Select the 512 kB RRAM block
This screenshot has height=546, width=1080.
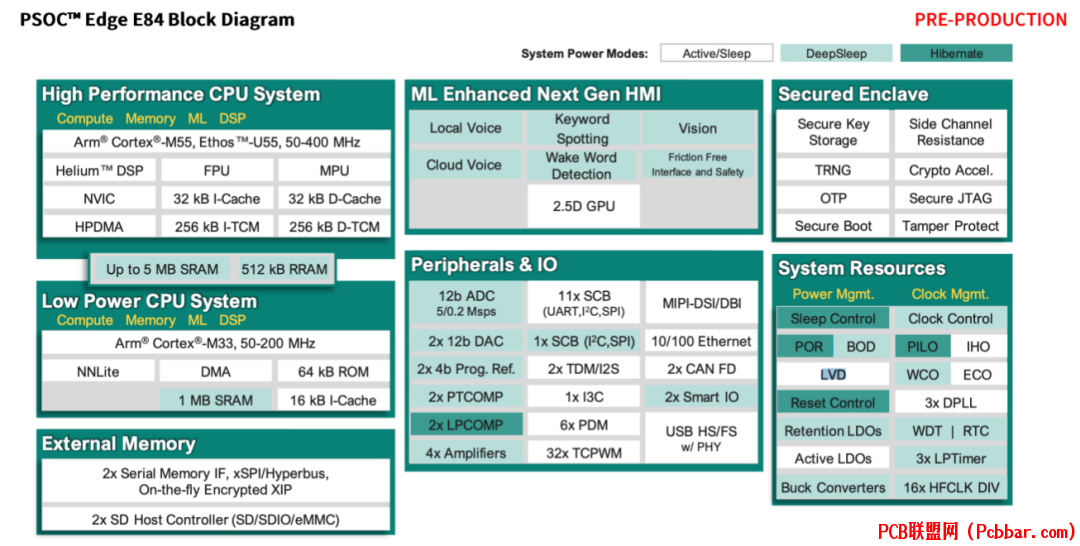tap(284, 269)
